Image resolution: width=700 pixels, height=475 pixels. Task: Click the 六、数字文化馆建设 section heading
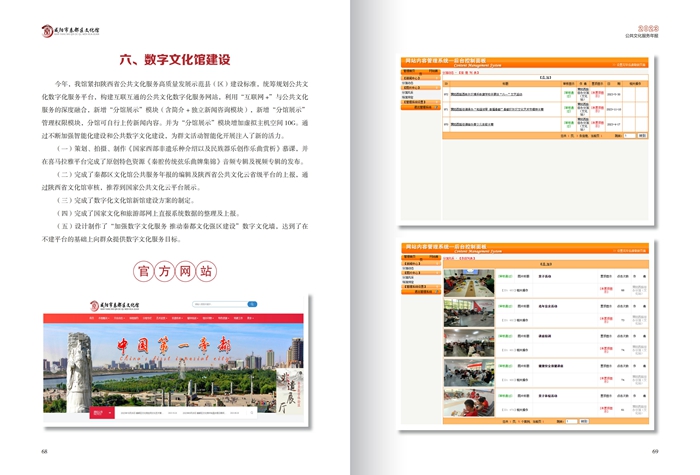(175, 59)
